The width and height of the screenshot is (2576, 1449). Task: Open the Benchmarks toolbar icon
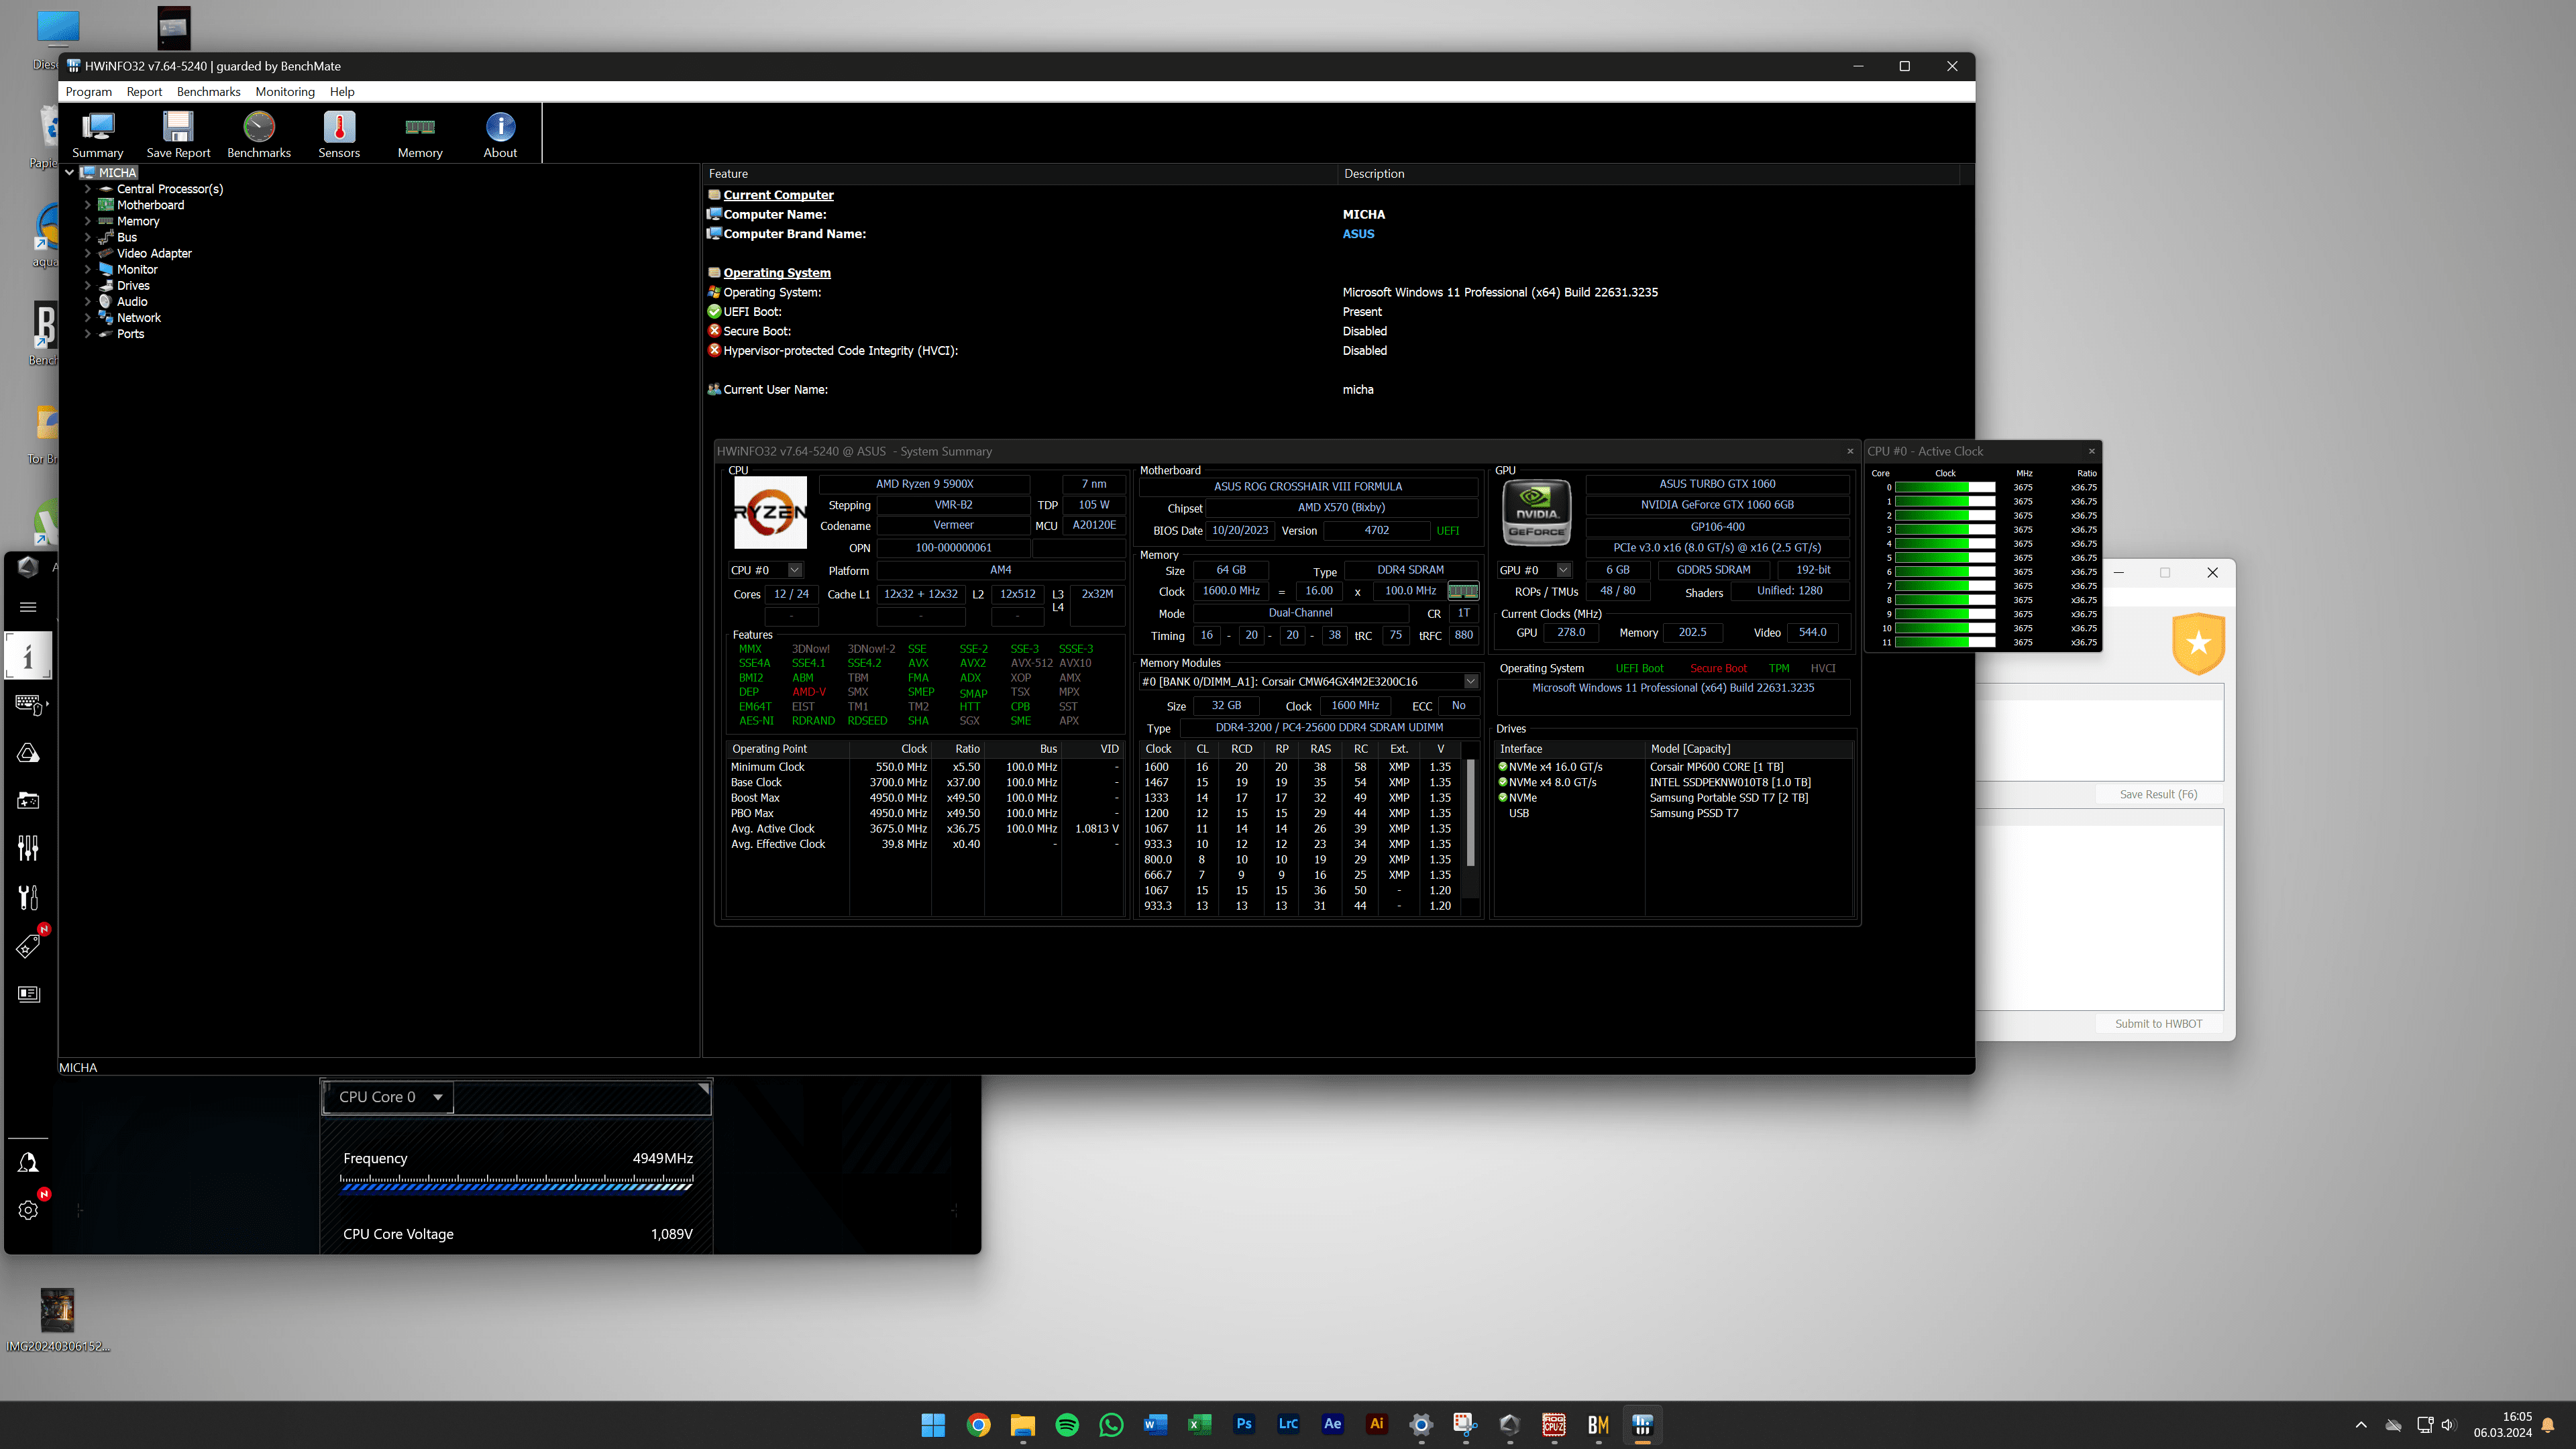[259, 134]
